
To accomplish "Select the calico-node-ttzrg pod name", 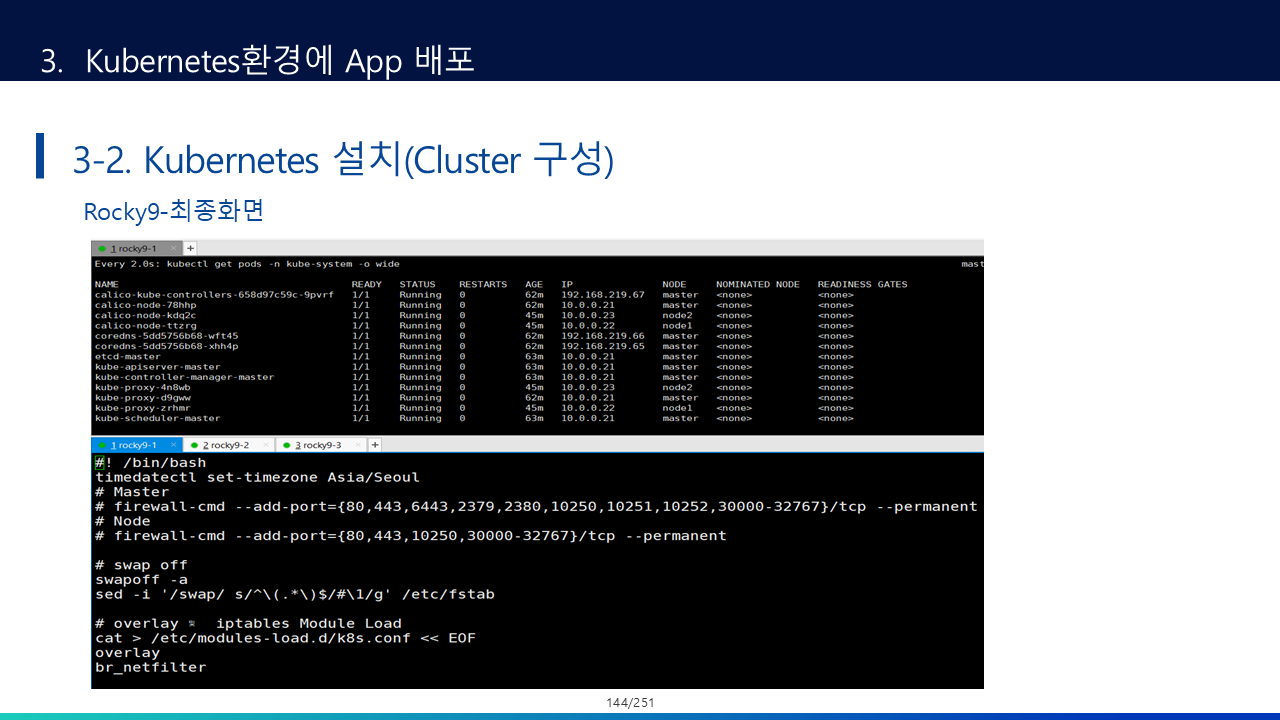I will point(146,326).
